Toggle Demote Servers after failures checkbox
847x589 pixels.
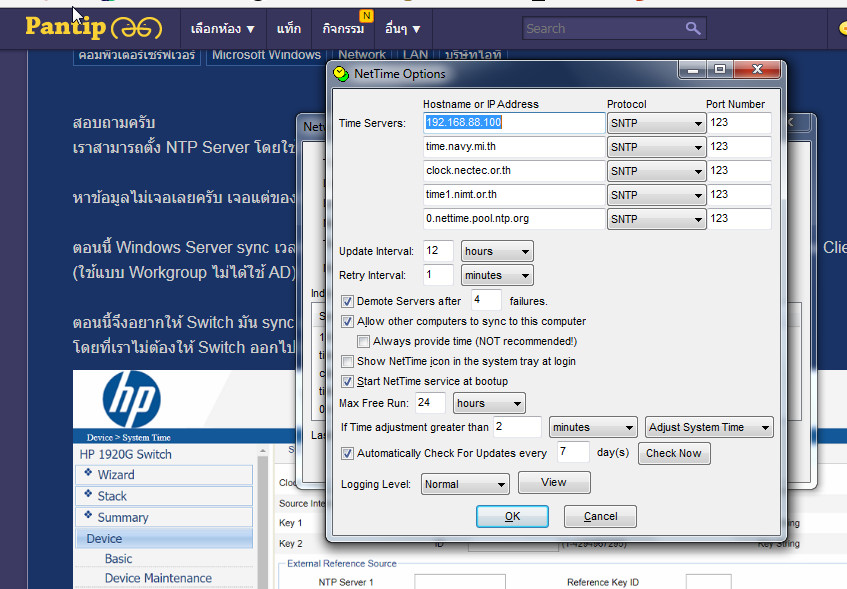point(347,301)
